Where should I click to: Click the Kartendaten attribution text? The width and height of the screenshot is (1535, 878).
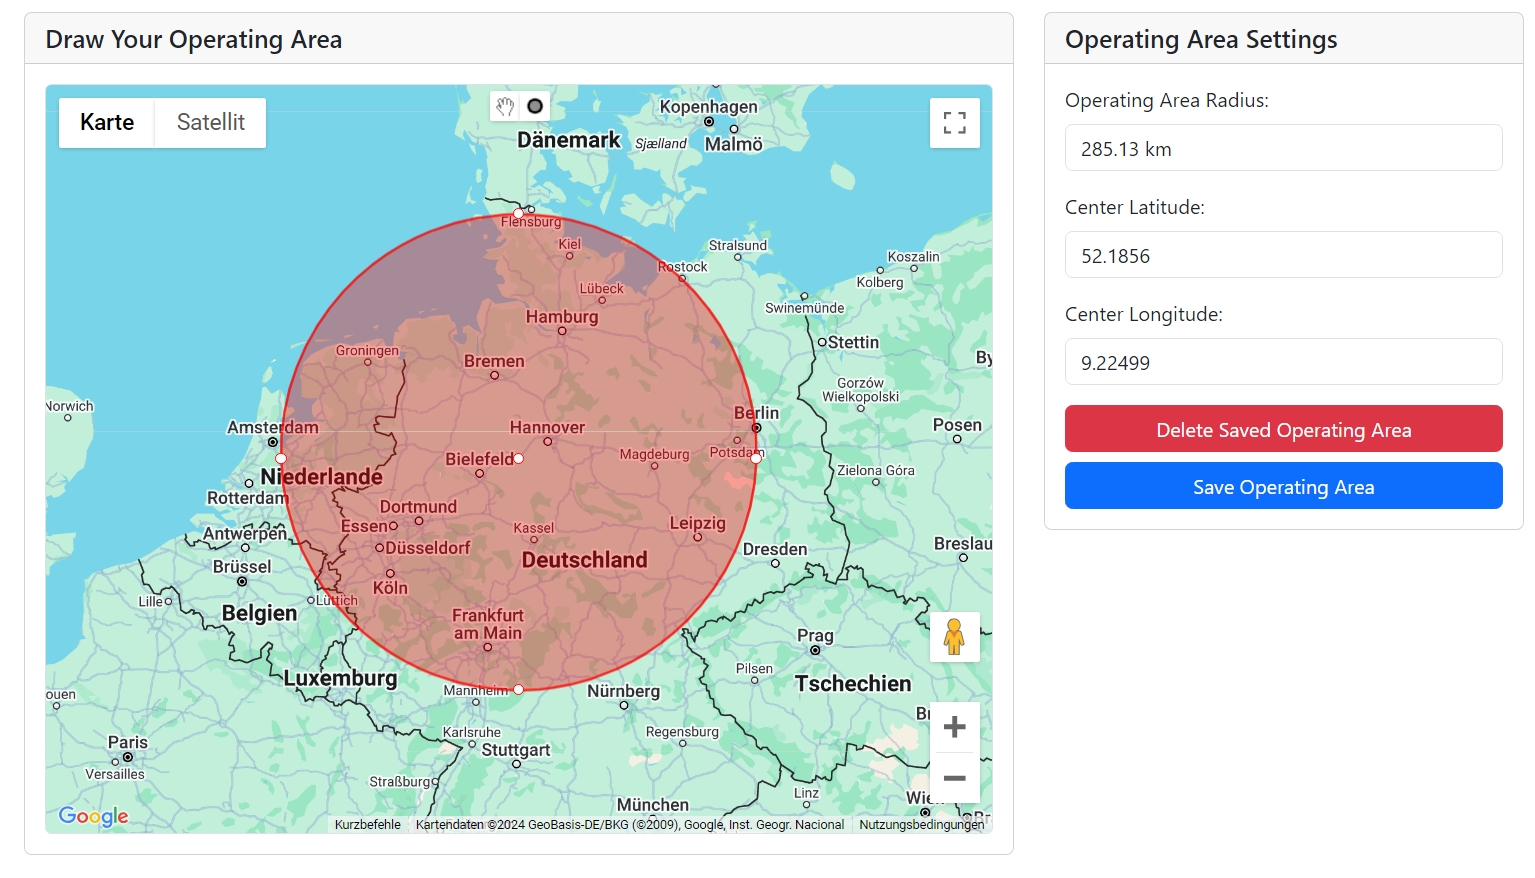click(x=630, y=825)
